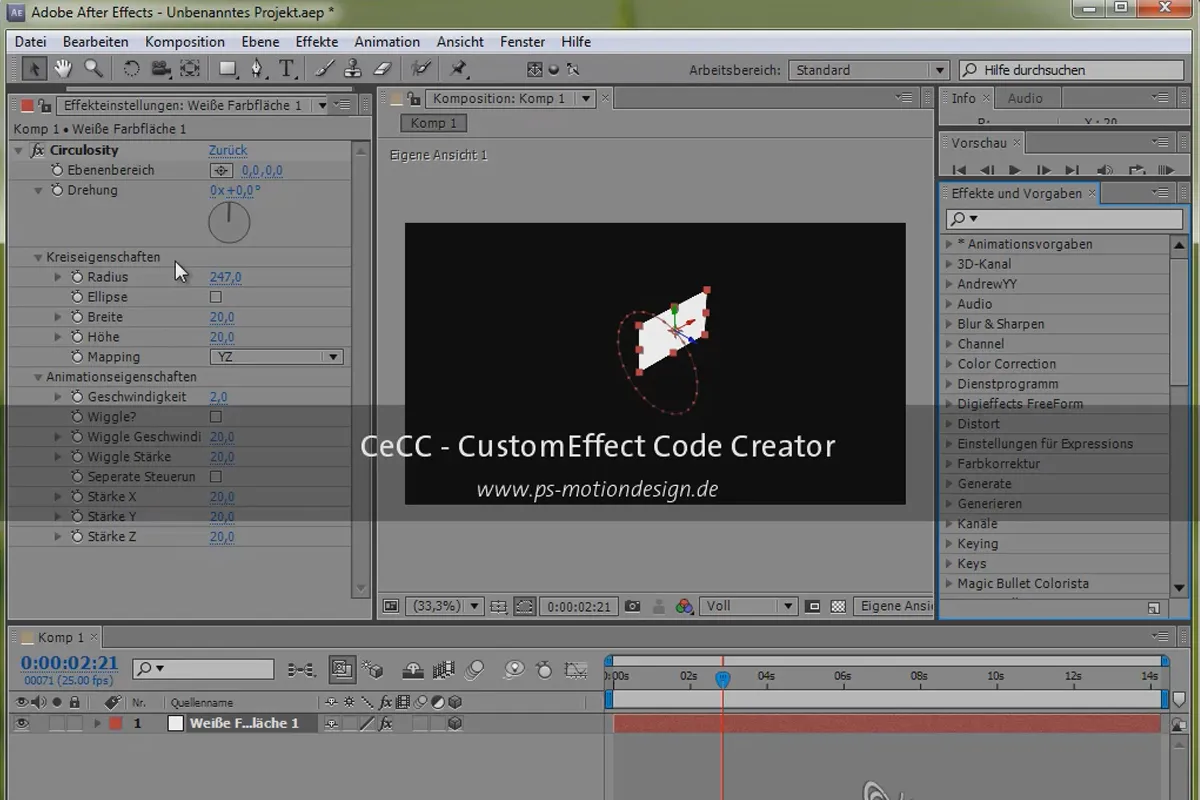Toggle the fx effects switch of layer 1
Screen dimensions: 1200x800
[x=387, y=723]
